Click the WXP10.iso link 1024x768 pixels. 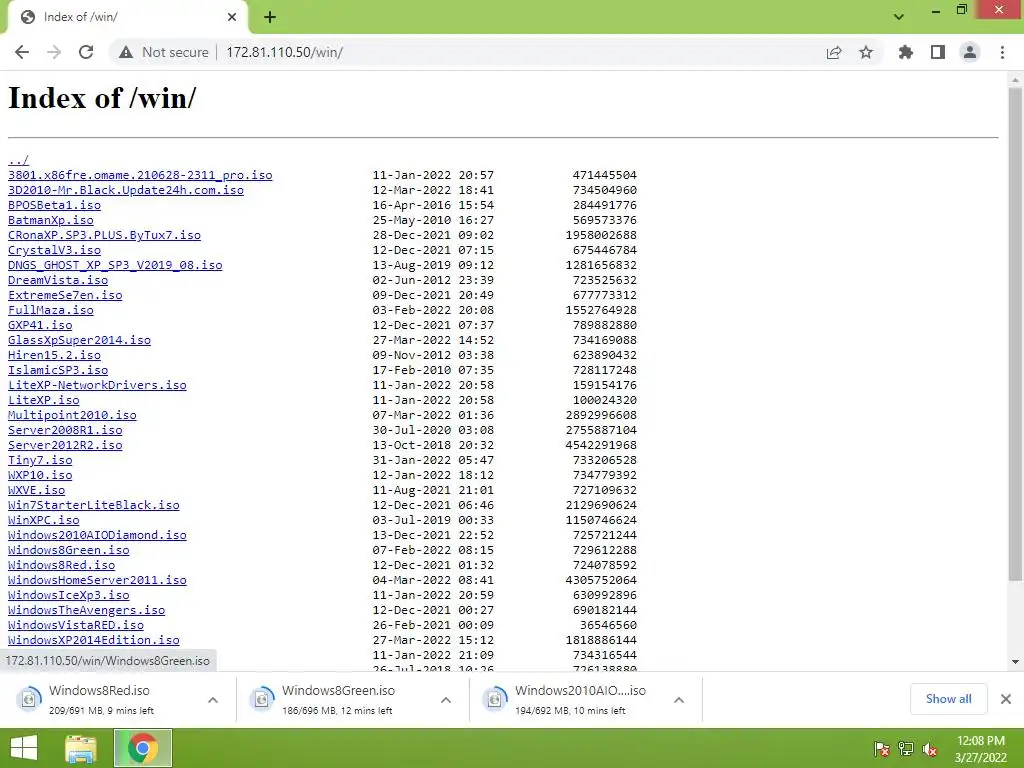click(40, 475)
